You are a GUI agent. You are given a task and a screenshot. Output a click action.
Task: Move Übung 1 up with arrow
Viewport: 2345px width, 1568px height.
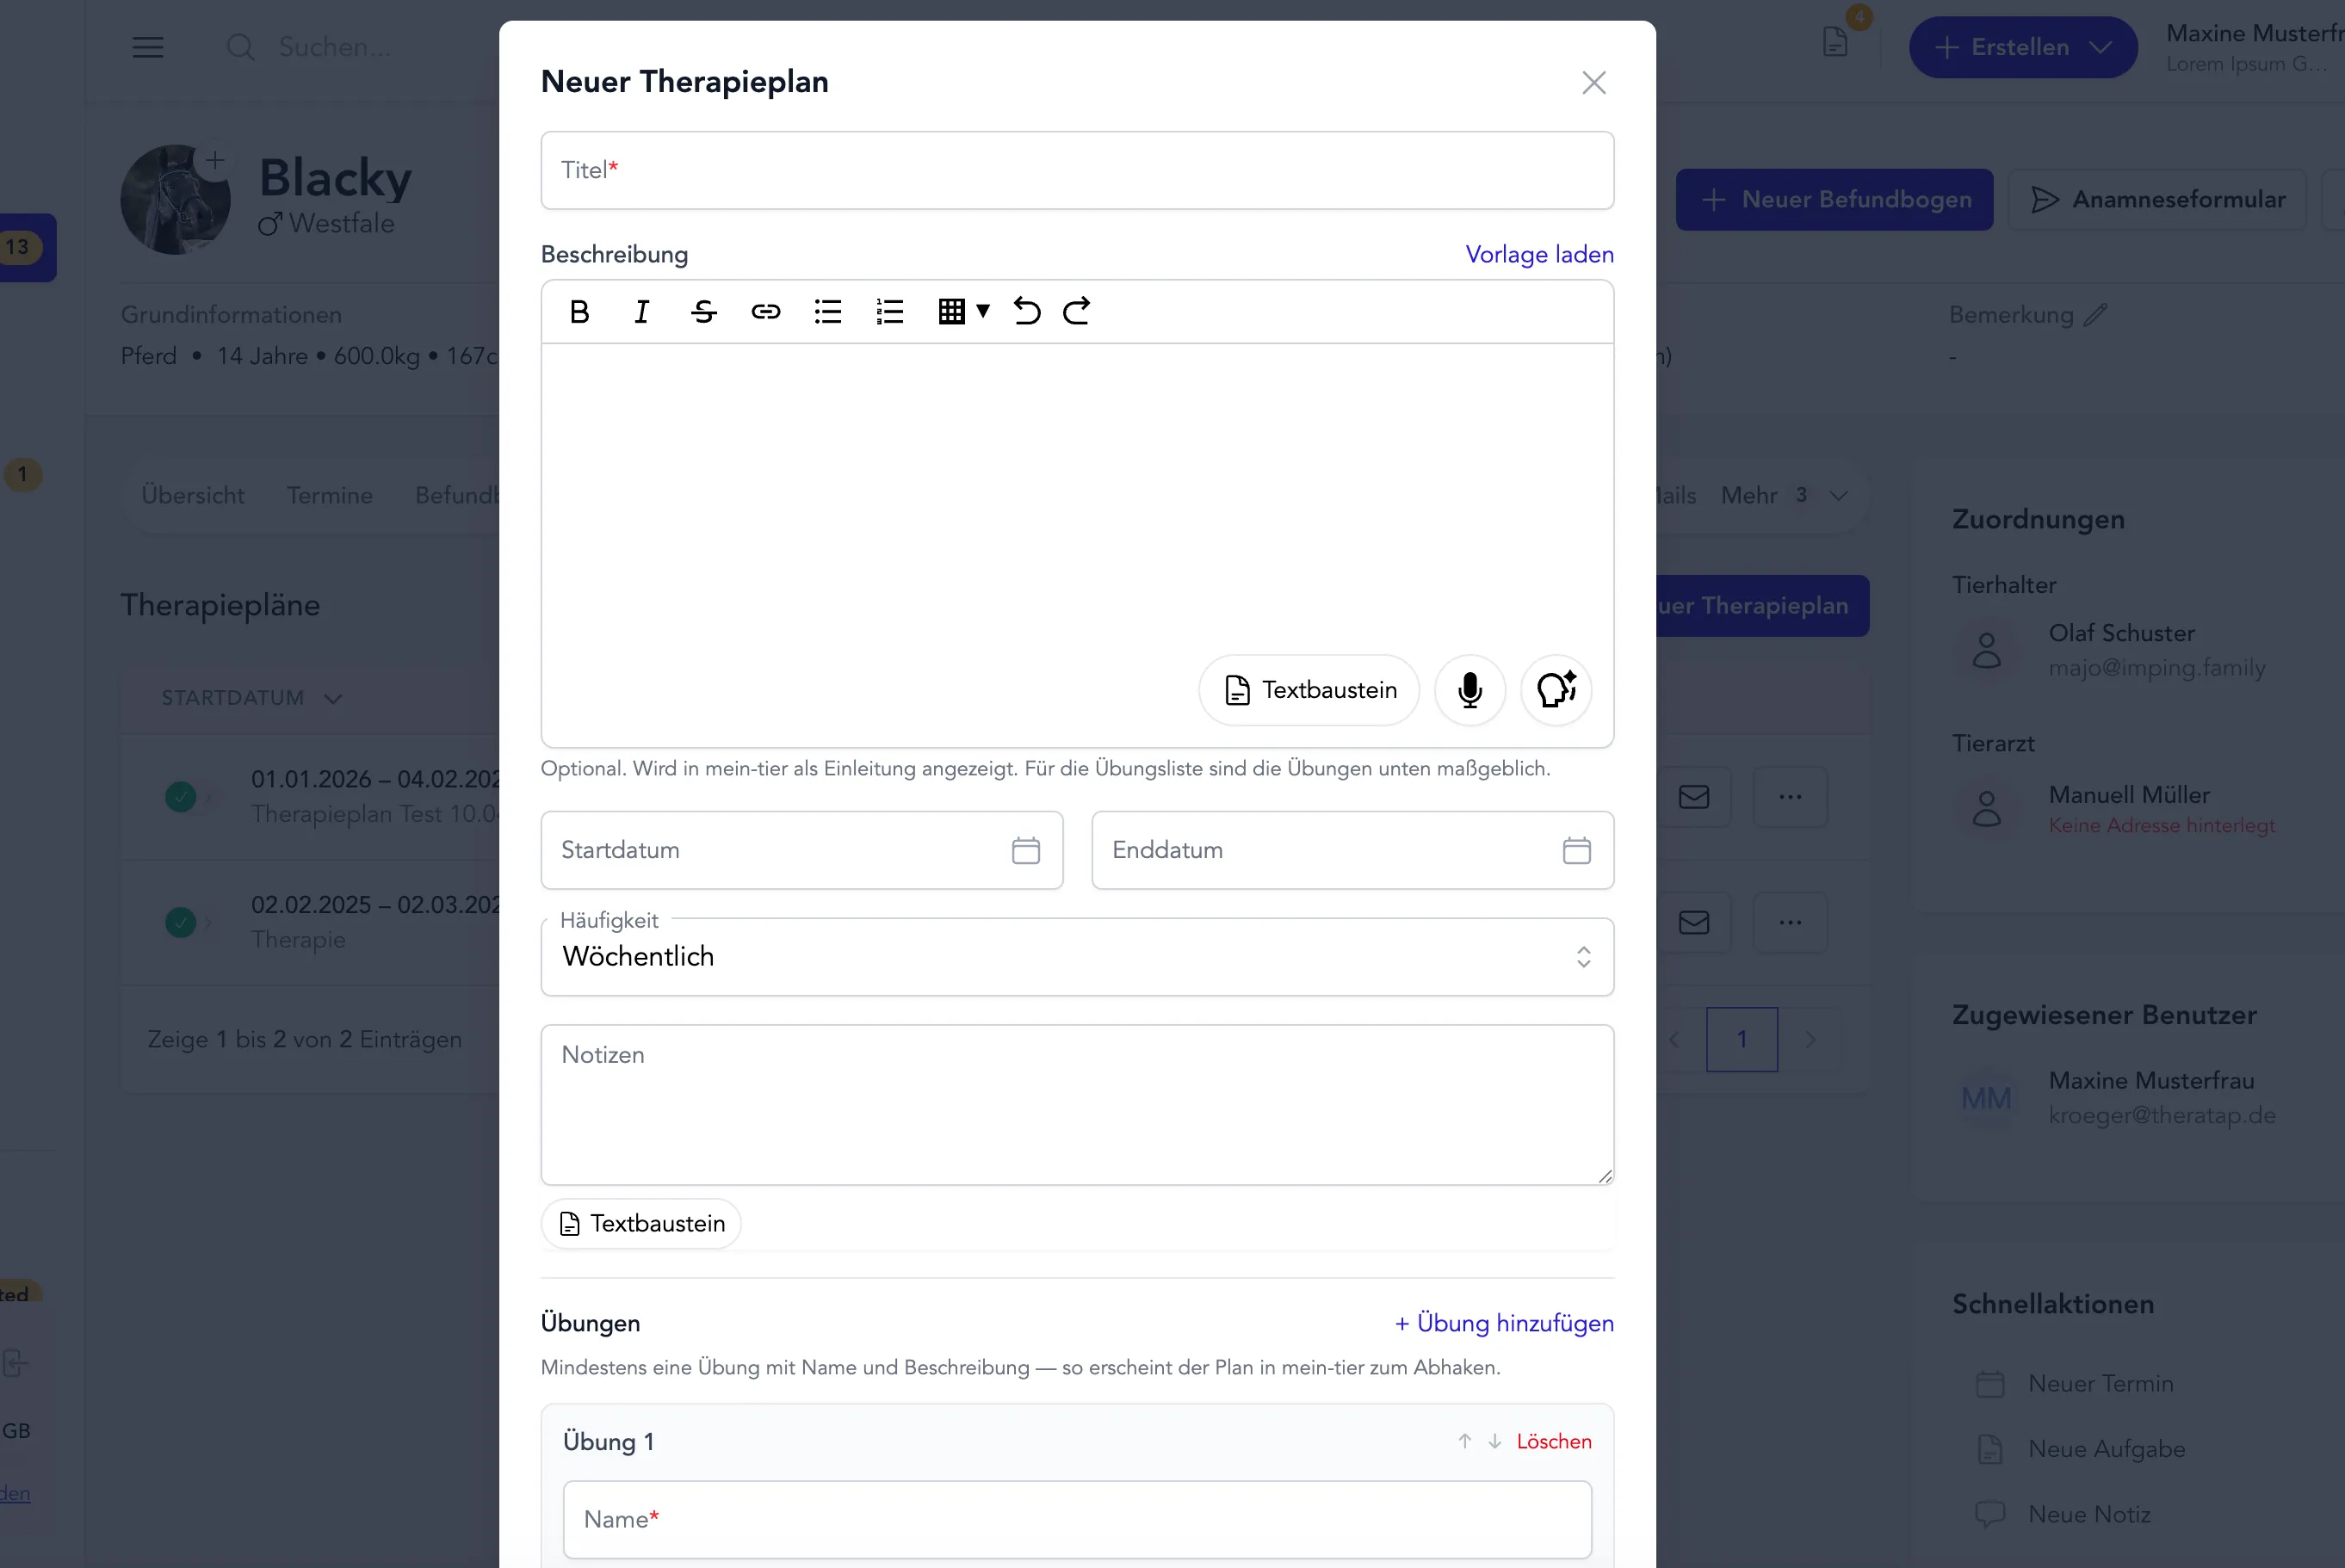pos(1464,1441)
